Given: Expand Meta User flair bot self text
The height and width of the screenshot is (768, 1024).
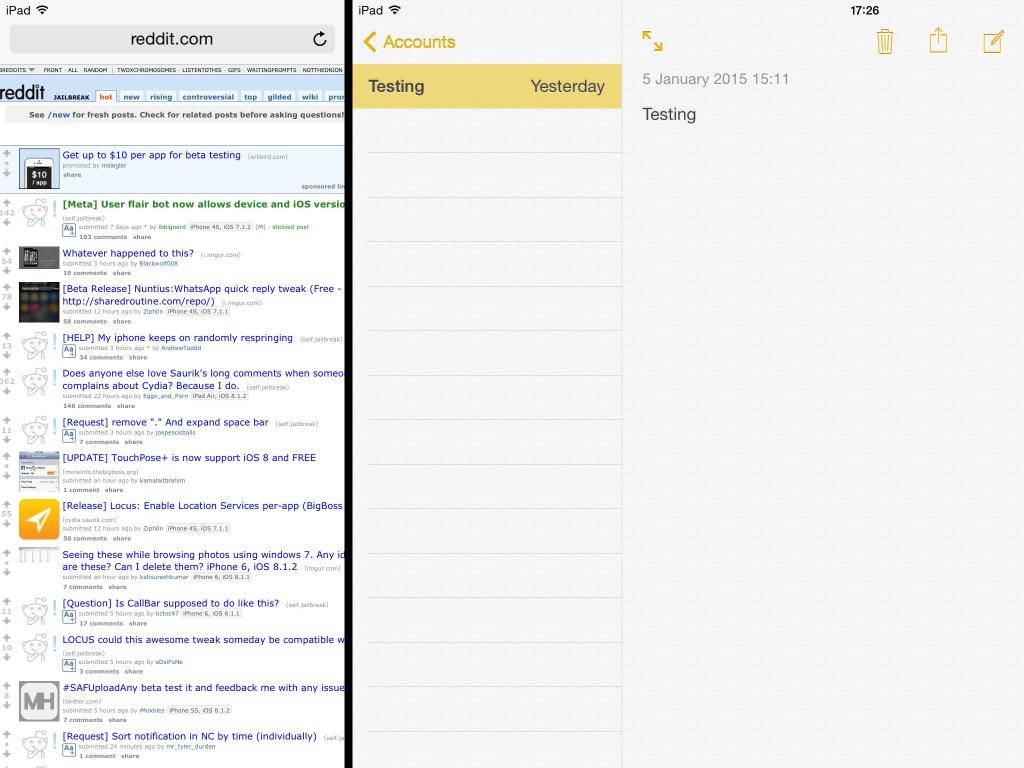Looking at the screenshot, I should (69, 229).
